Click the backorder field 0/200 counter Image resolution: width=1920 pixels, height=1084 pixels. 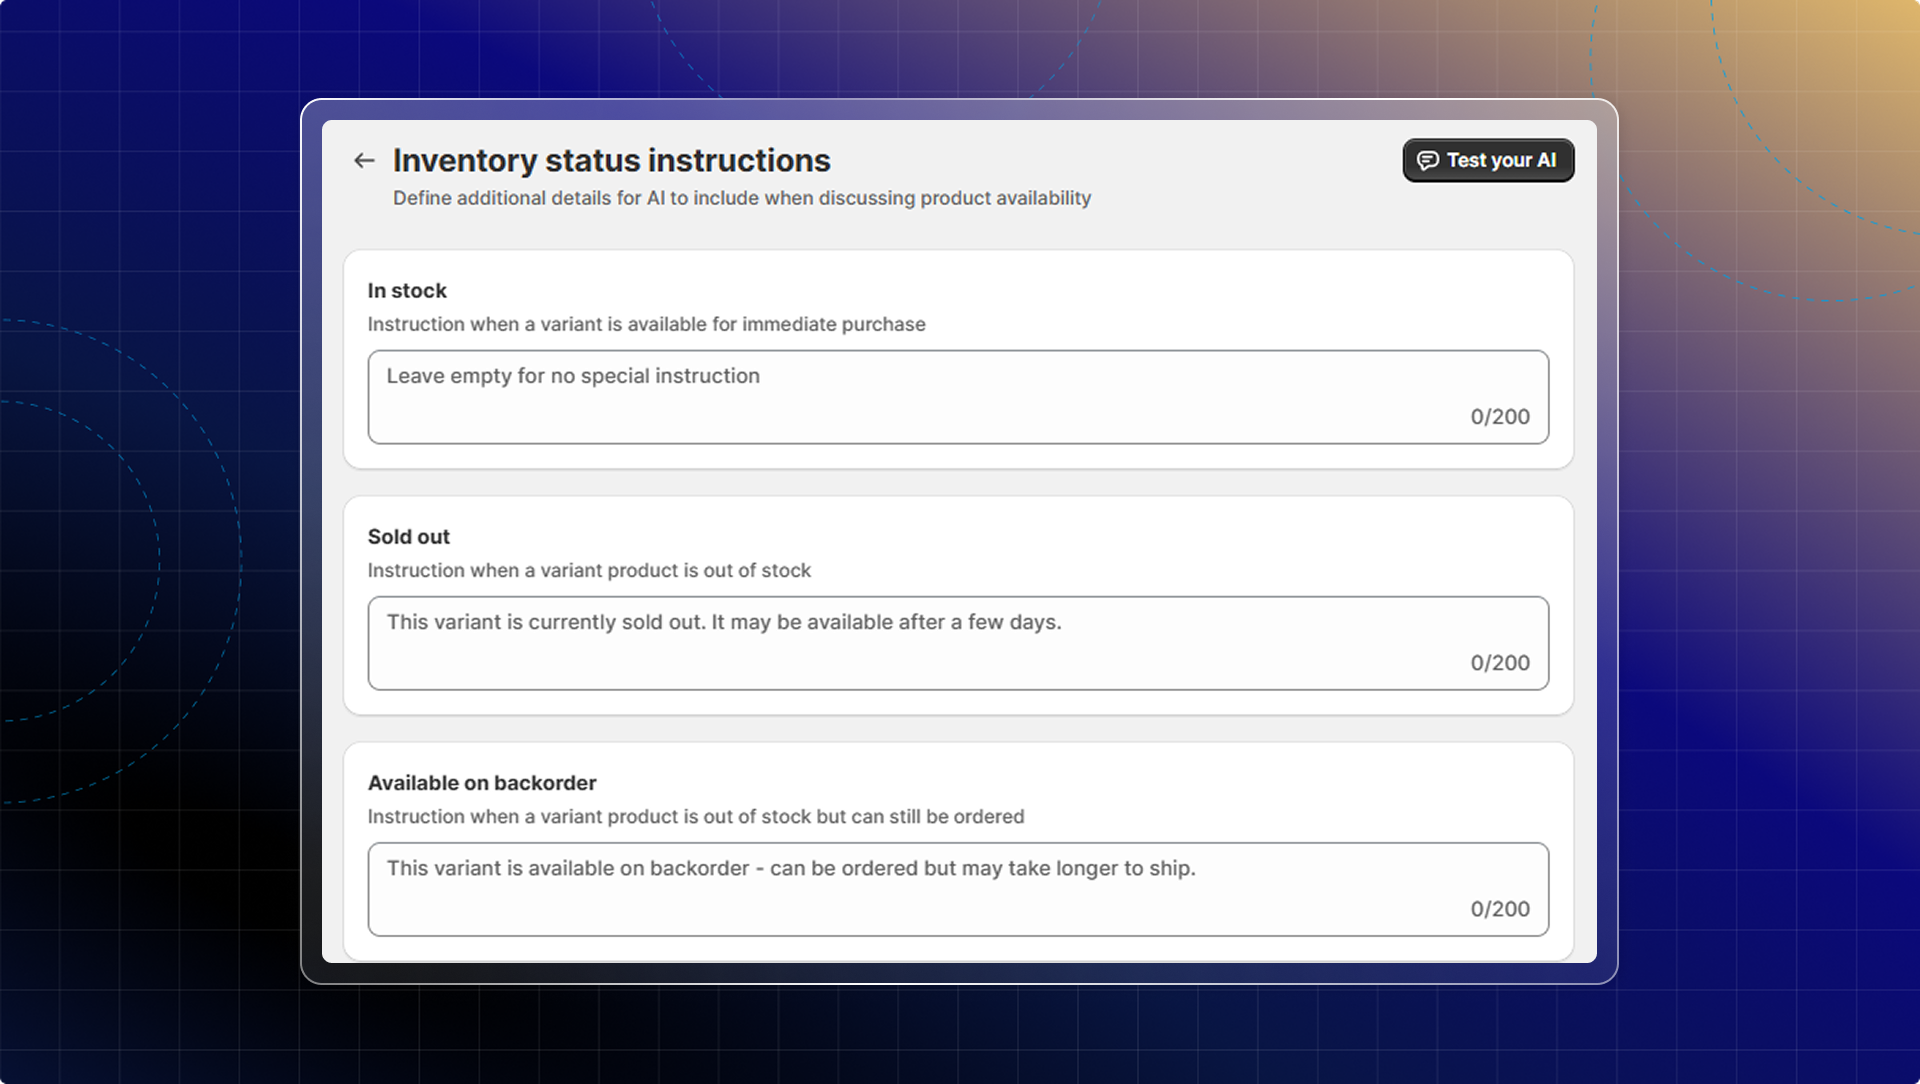click(1499, 909)
